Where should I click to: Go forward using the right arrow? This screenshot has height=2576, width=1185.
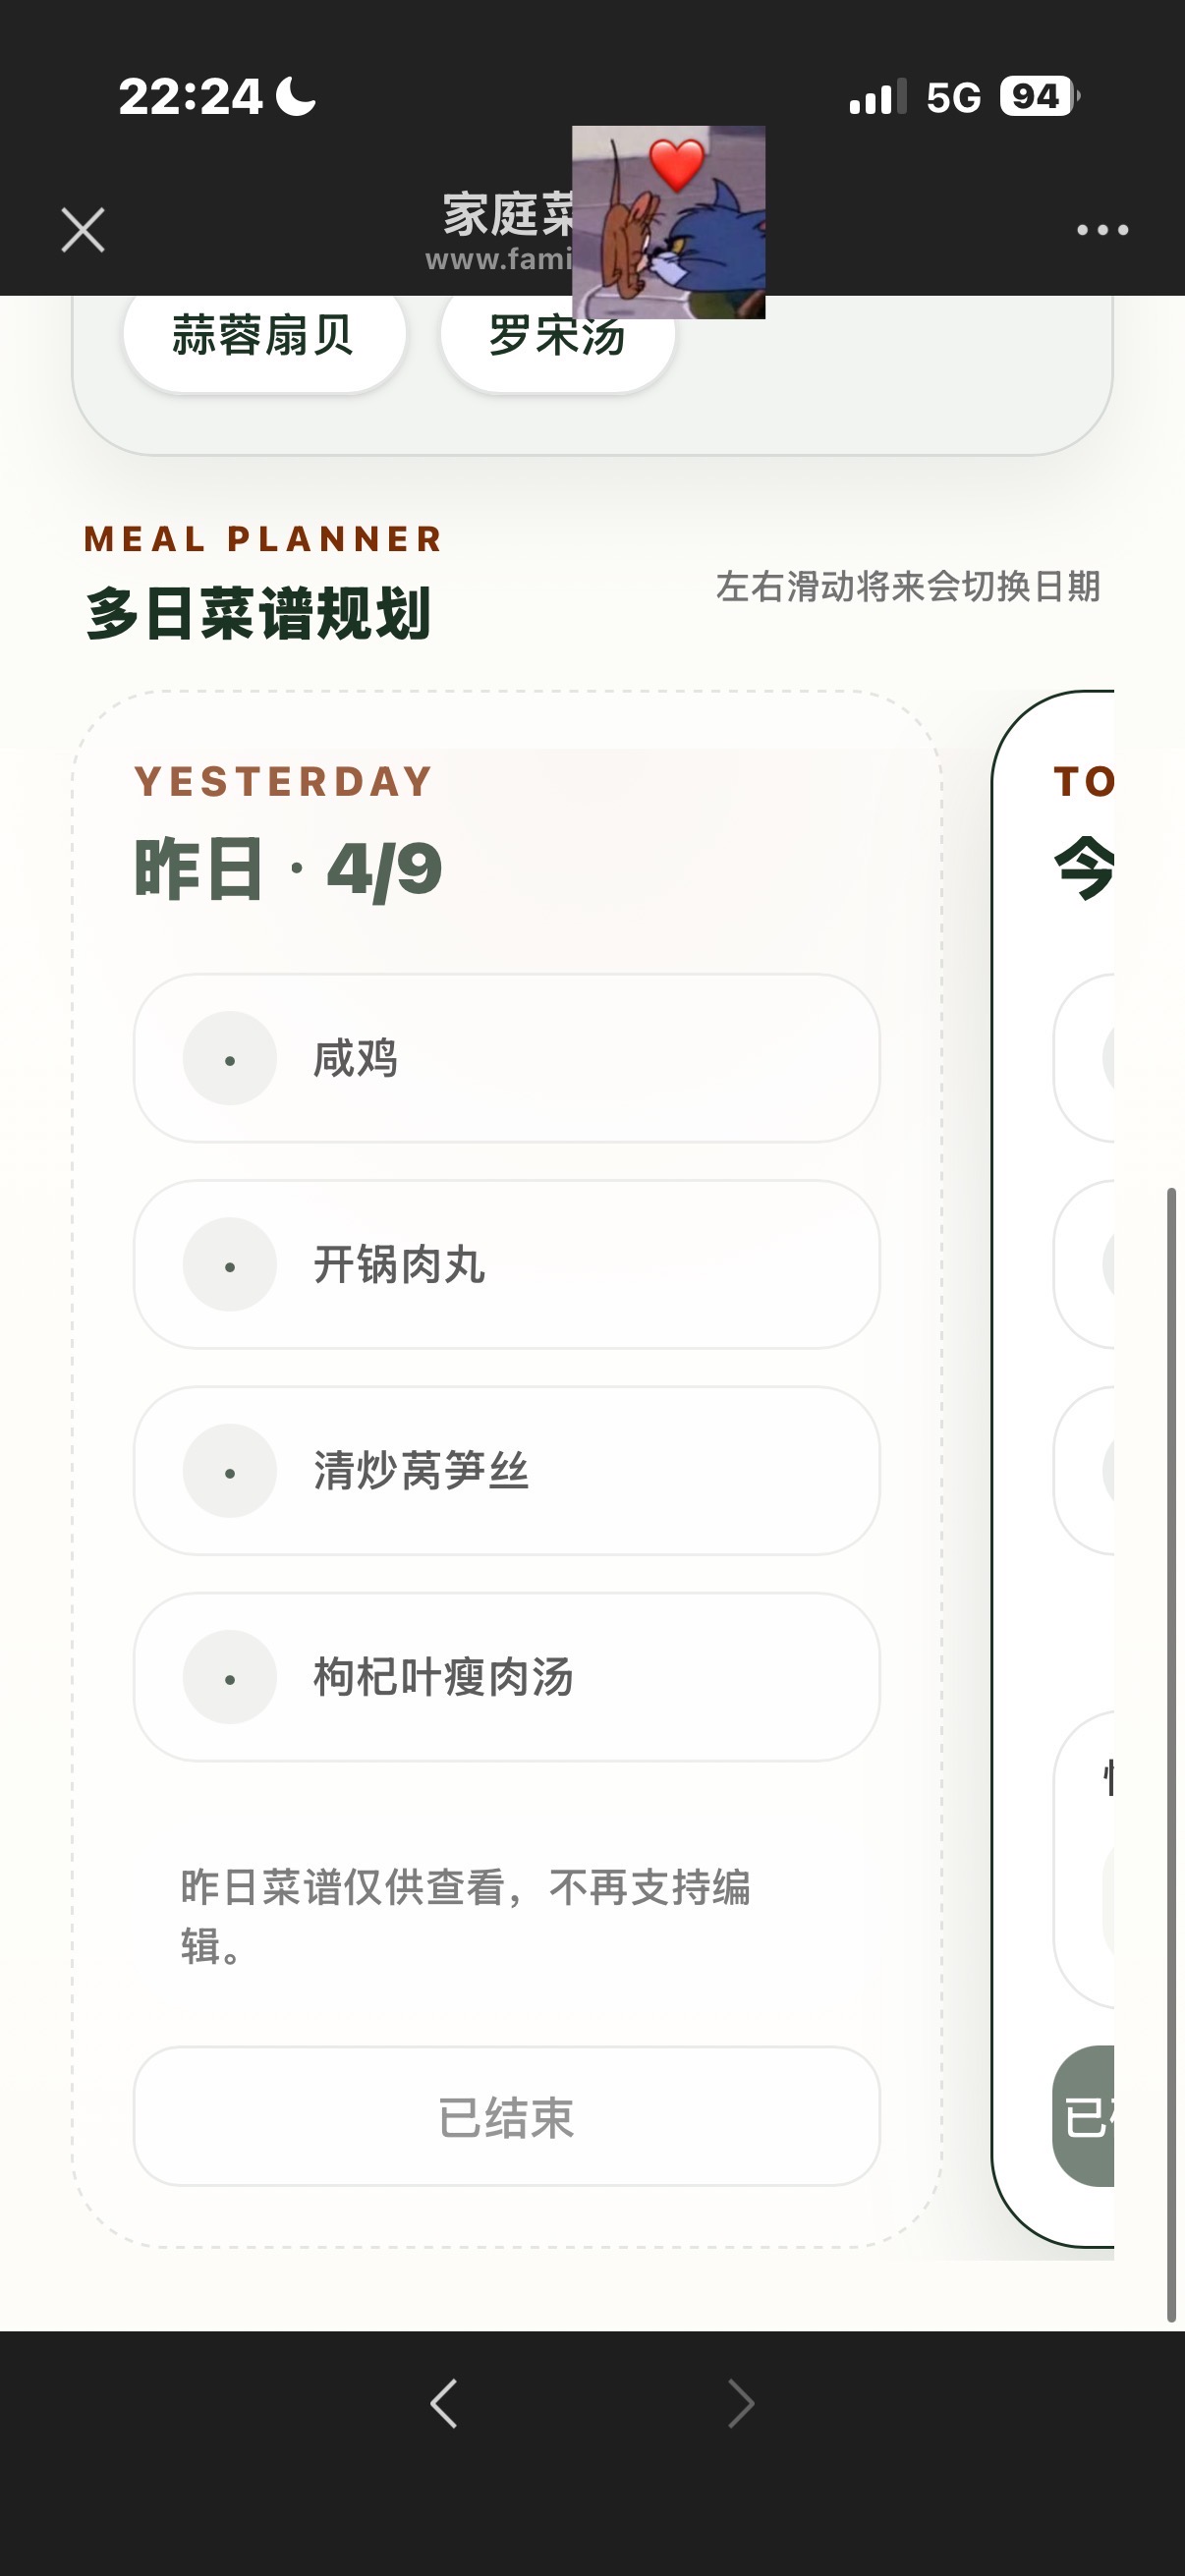click(741, 2403)
